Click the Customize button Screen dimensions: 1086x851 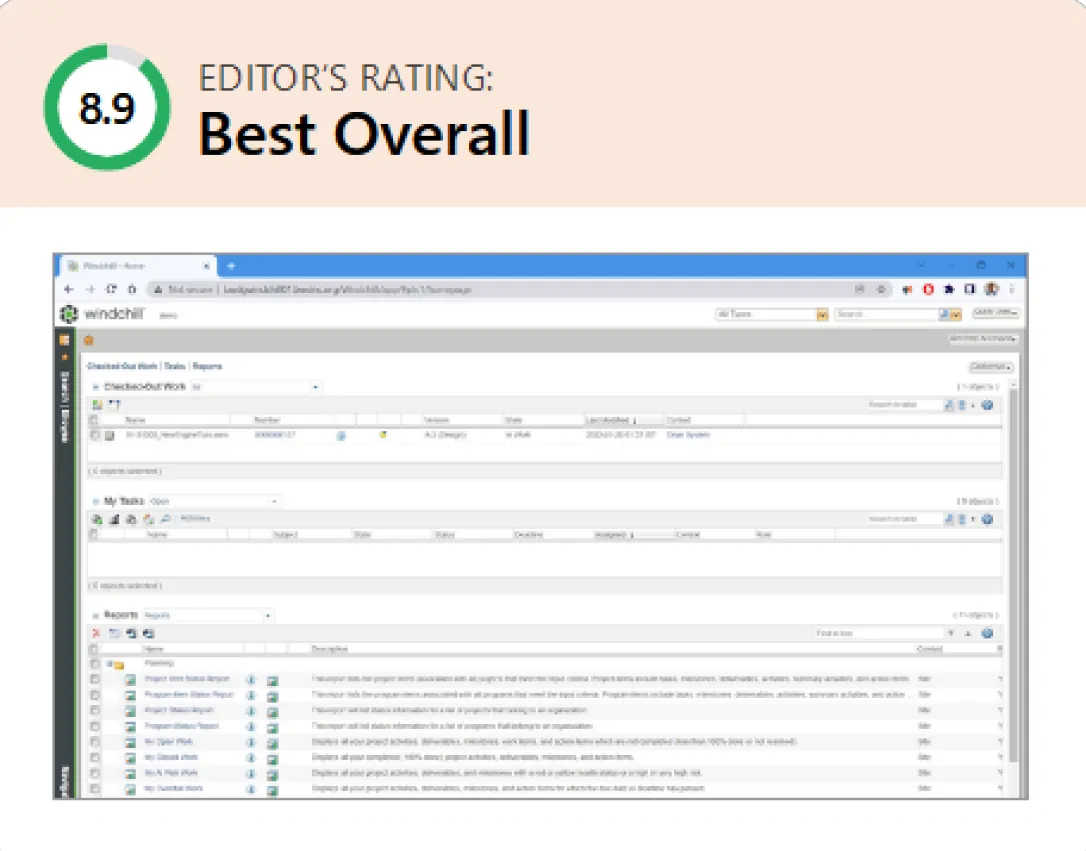point(990,367)
